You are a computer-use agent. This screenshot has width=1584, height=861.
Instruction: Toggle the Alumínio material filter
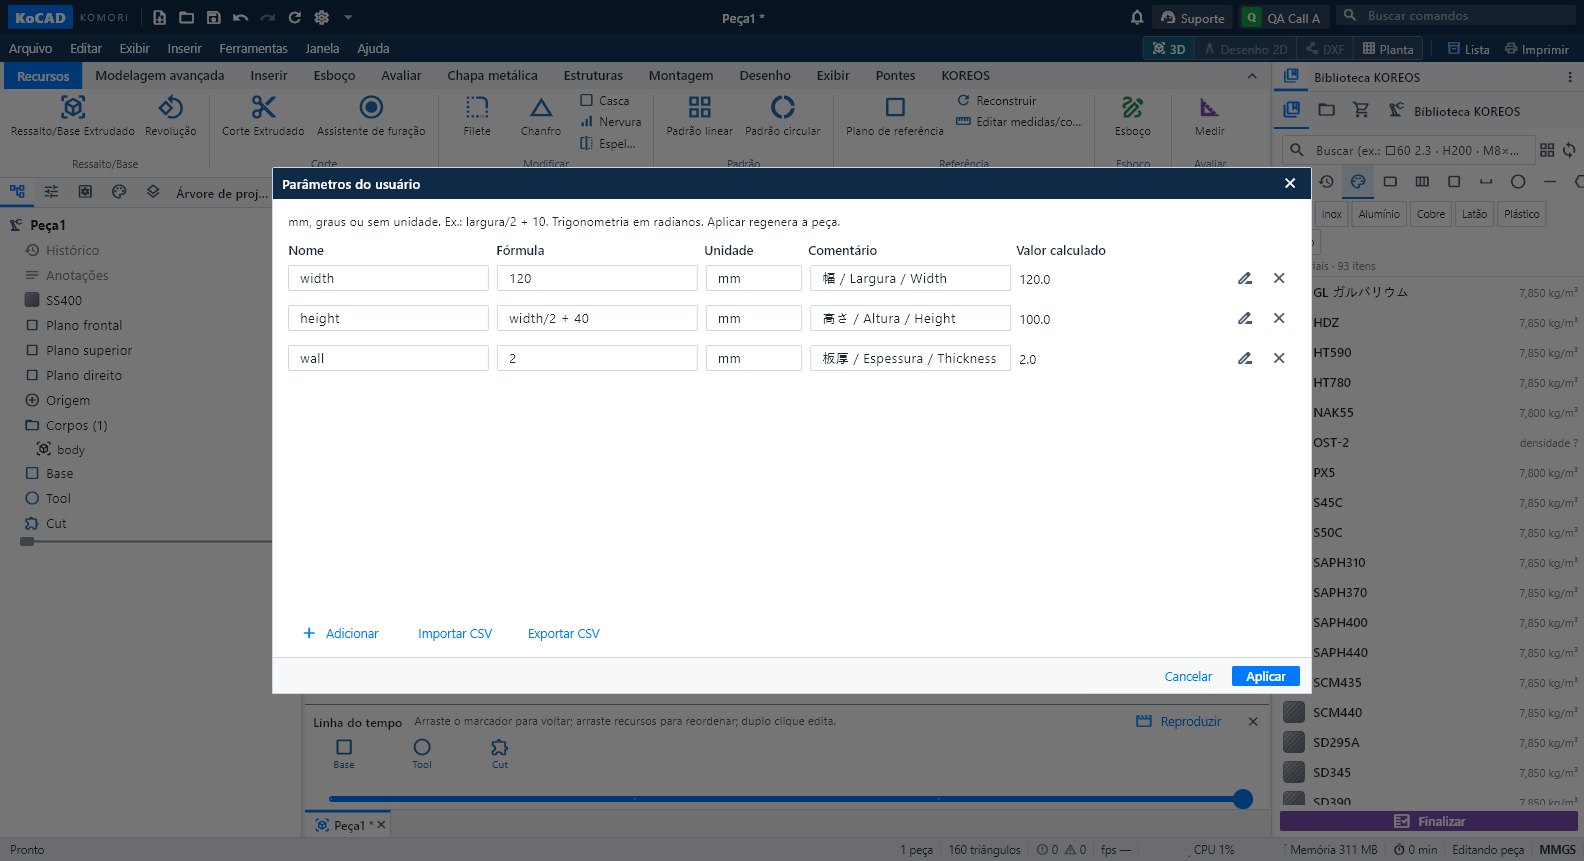1379,214
